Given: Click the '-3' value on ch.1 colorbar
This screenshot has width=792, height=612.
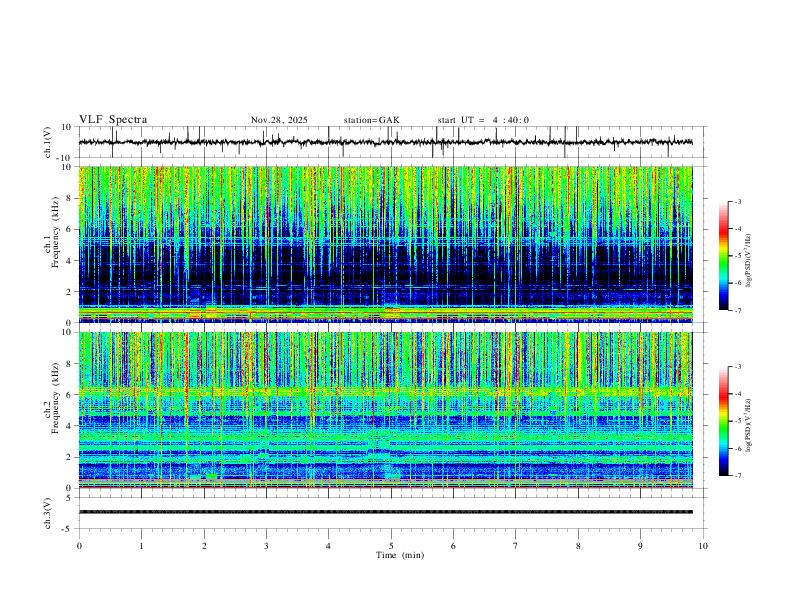Looking at the screenshot, I should 737,201.
